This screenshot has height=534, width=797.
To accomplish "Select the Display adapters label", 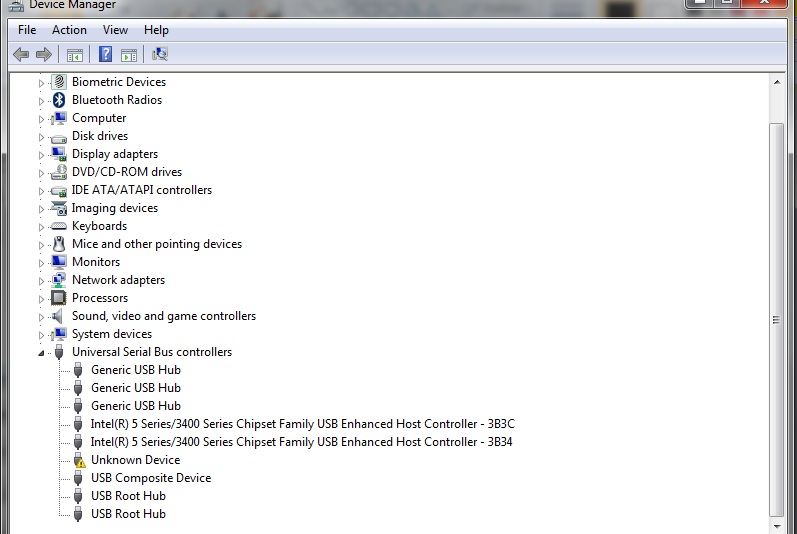I will click(x=115, y=154).
